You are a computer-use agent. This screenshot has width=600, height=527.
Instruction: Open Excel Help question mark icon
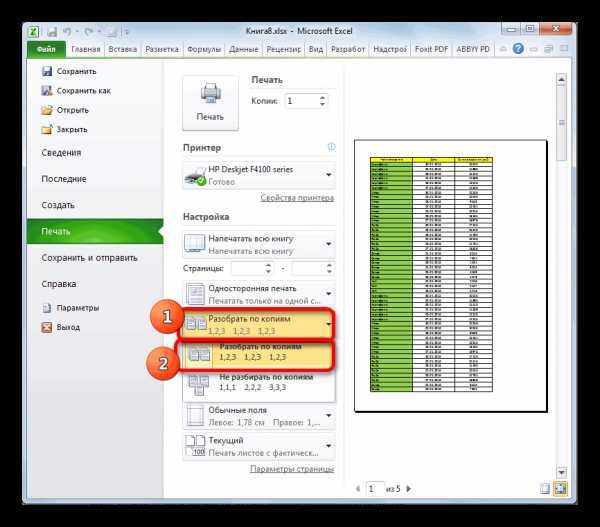[518, 49]
